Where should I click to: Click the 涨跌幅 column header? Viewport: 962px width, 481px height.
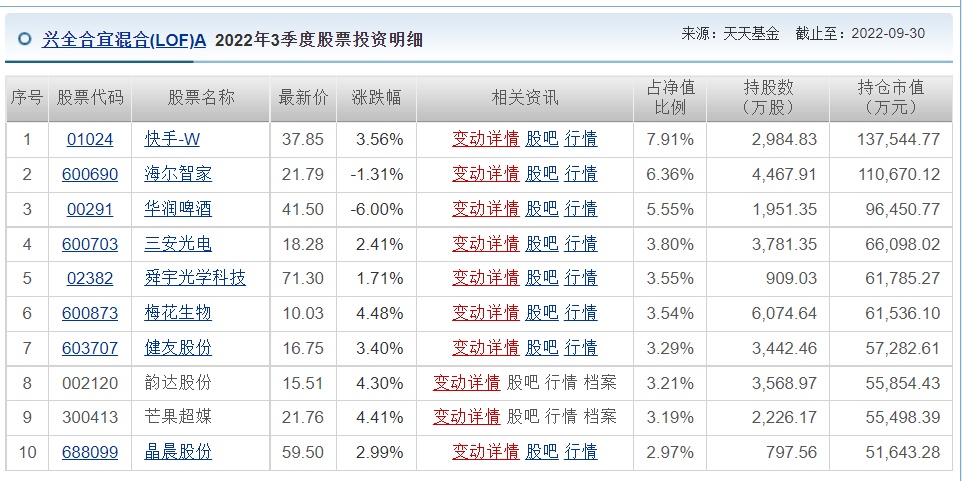pyautogui.click(x=376, y=97)
